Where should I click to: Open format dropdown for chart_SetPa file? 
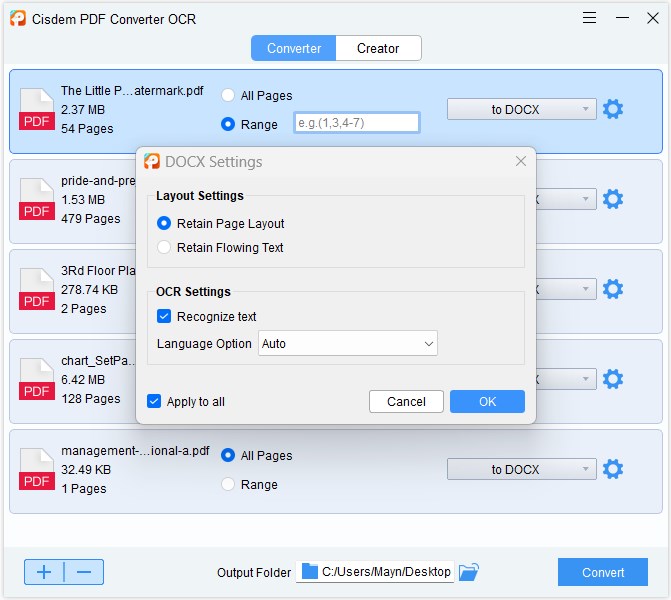point(566,379)
